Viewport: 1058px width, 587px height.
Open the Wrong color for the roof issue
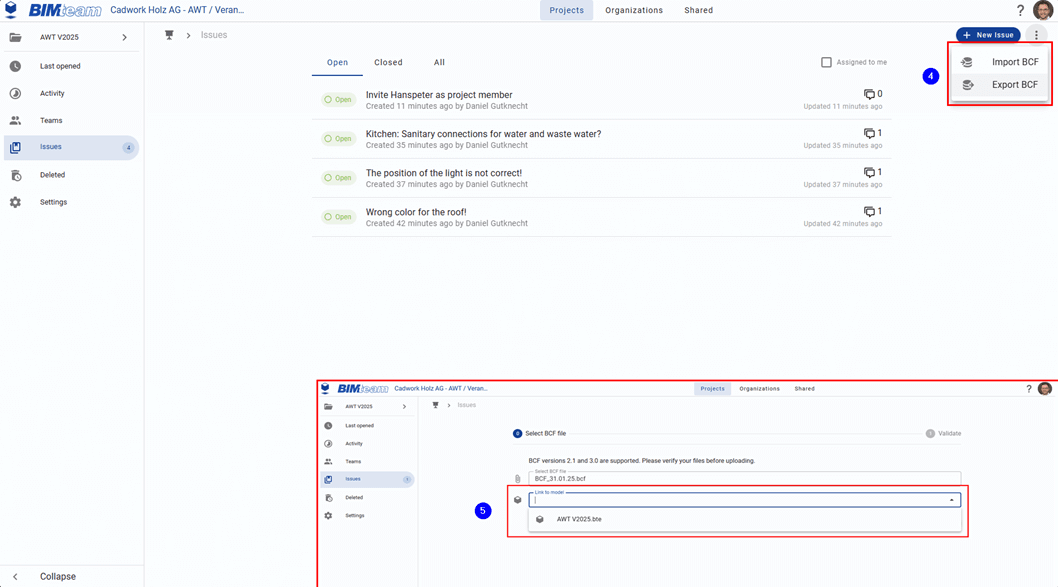(416, 212)
